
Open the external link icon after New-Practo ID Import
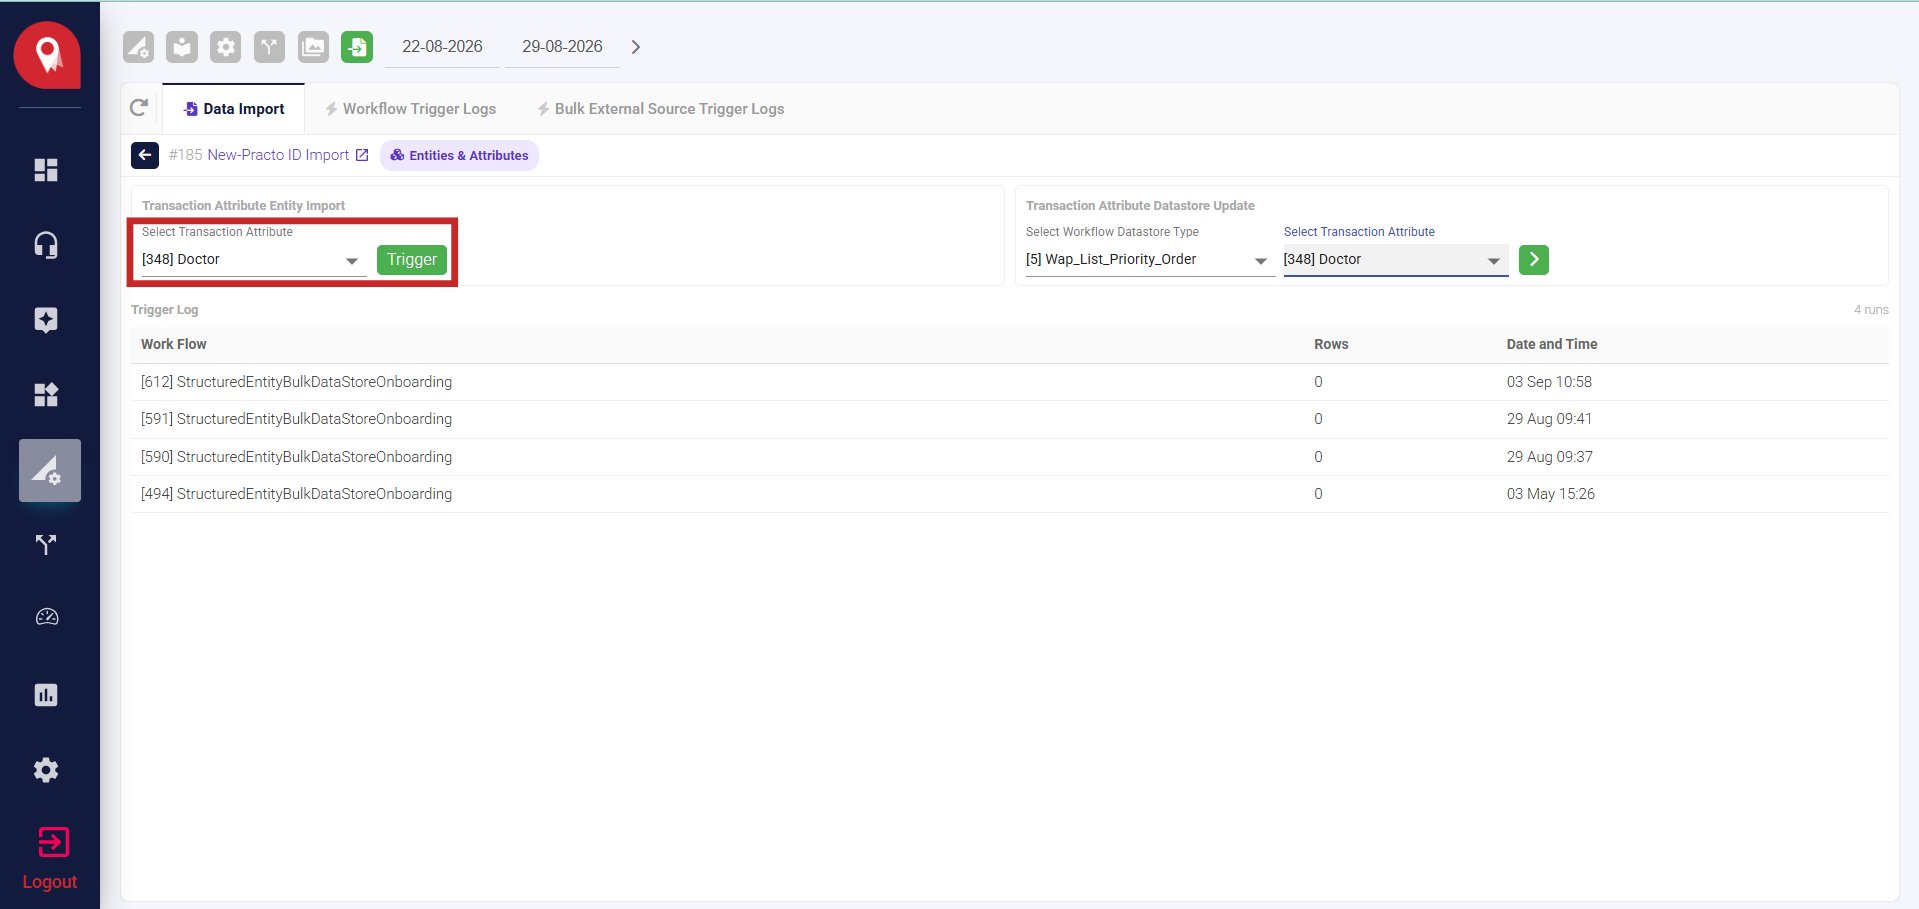coord(362,155)
